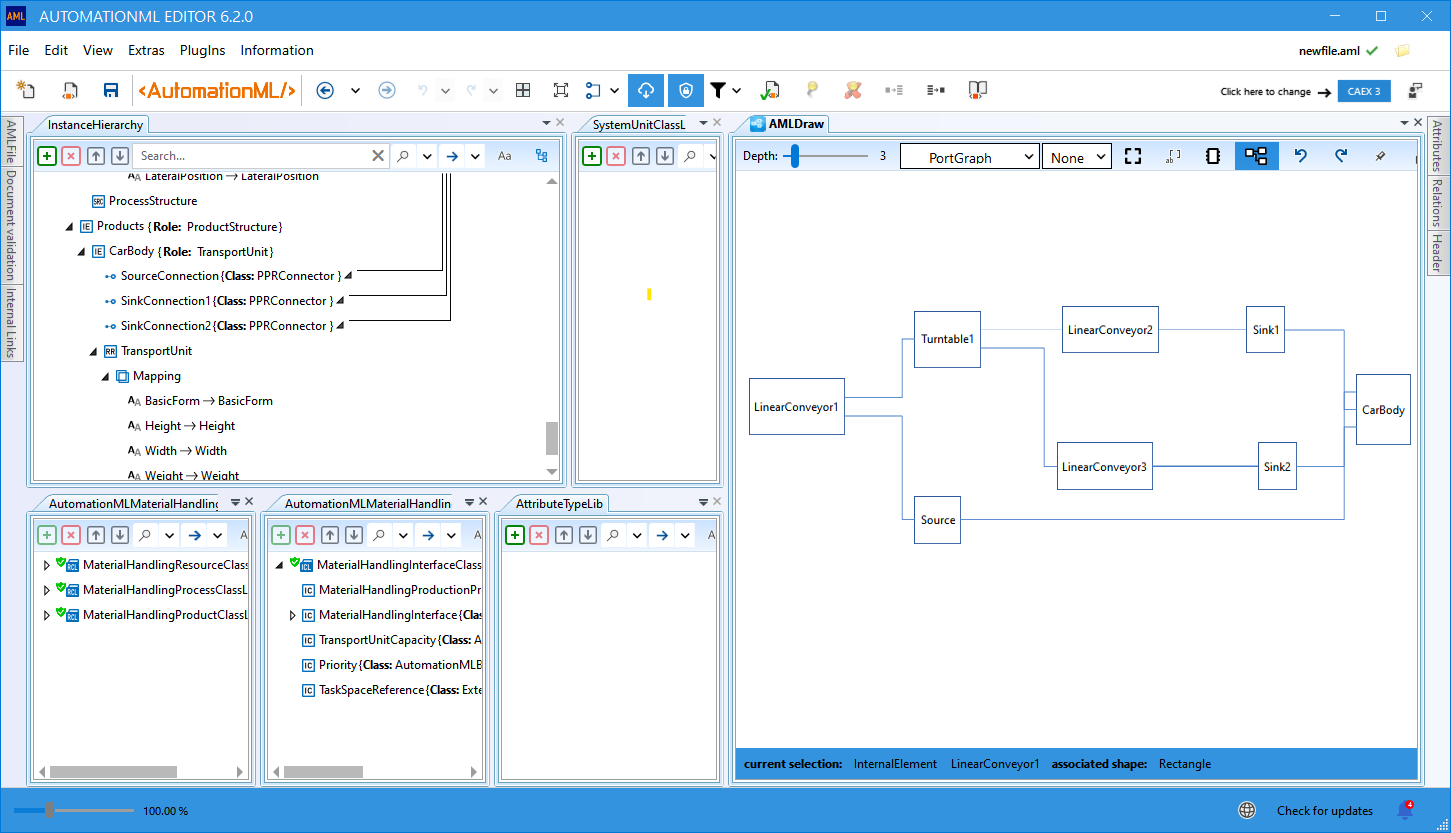This screenshot has width=1451, height=833.
Task: Collapse the TransportUnit role node
Action: (x=93, y=351)
